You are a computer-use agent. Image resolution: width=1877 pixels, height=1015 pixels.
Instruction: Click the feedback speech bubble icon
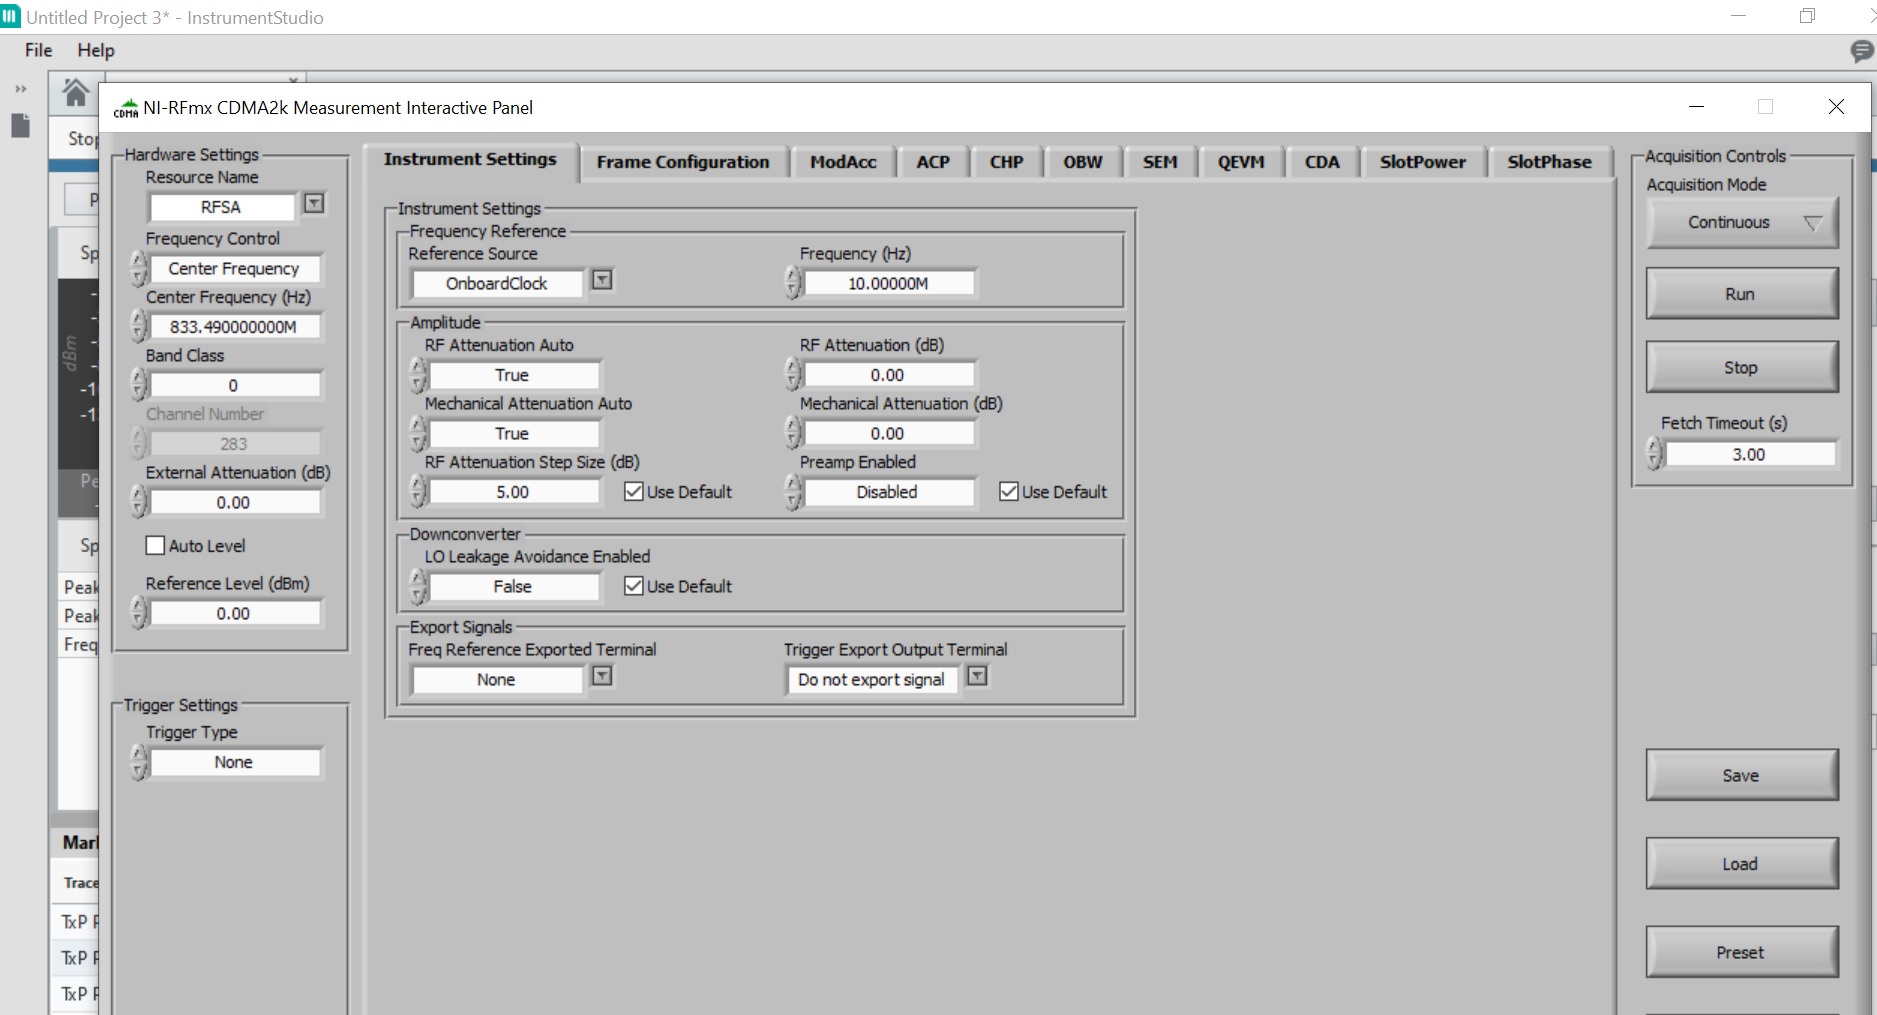click(x=1862, y=51)
